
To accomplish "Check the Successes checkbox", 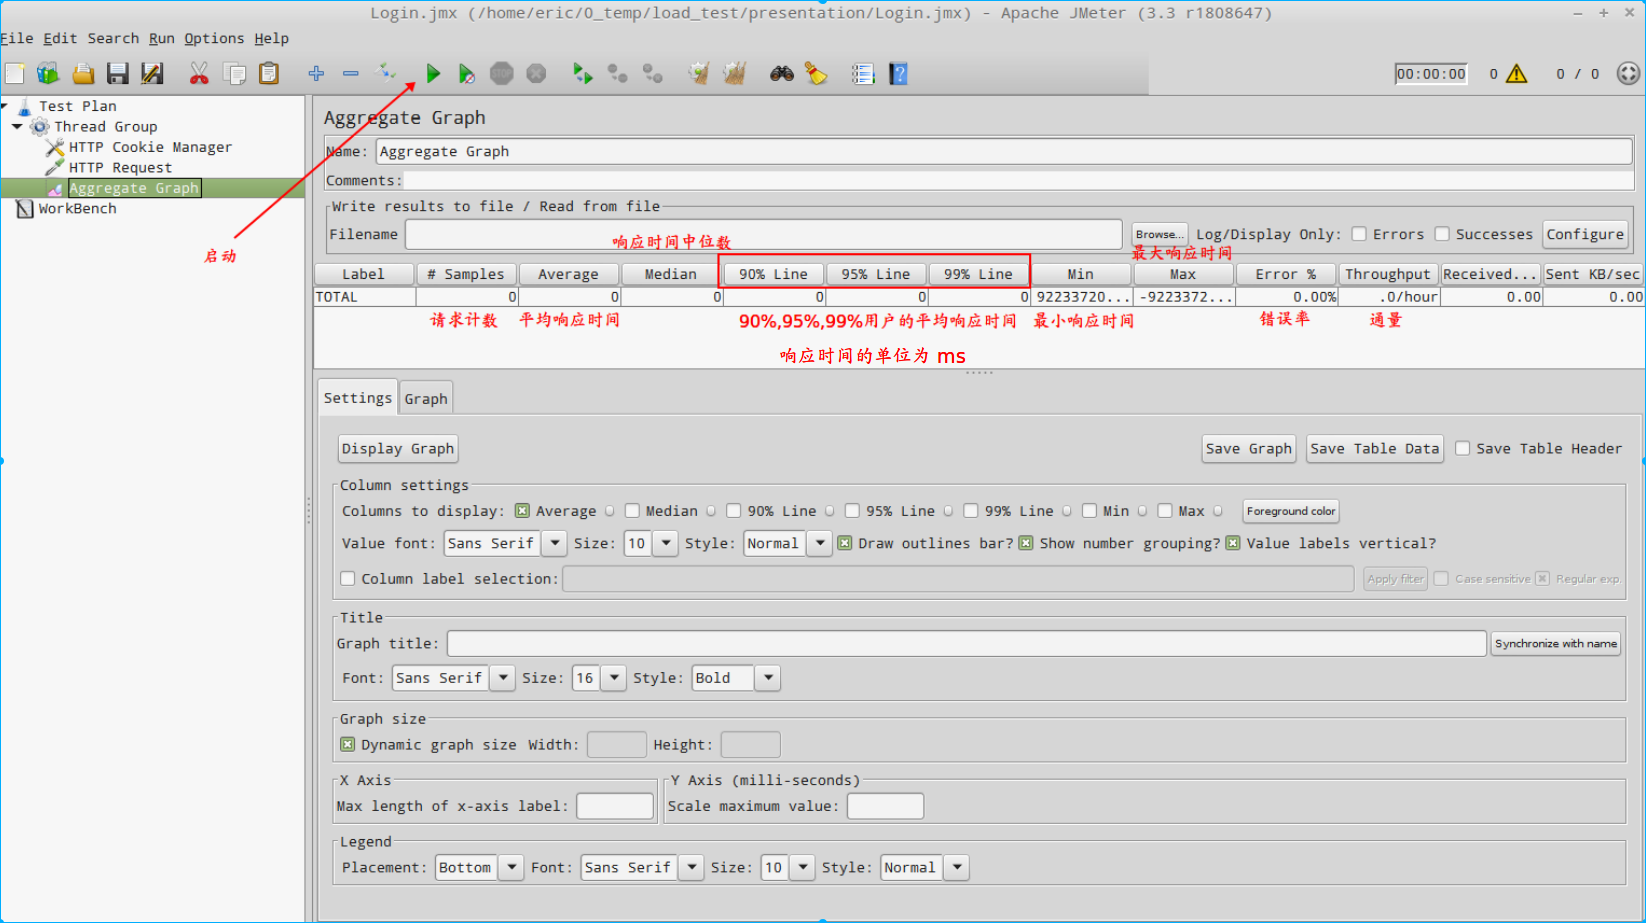I will coord(1442,234).
